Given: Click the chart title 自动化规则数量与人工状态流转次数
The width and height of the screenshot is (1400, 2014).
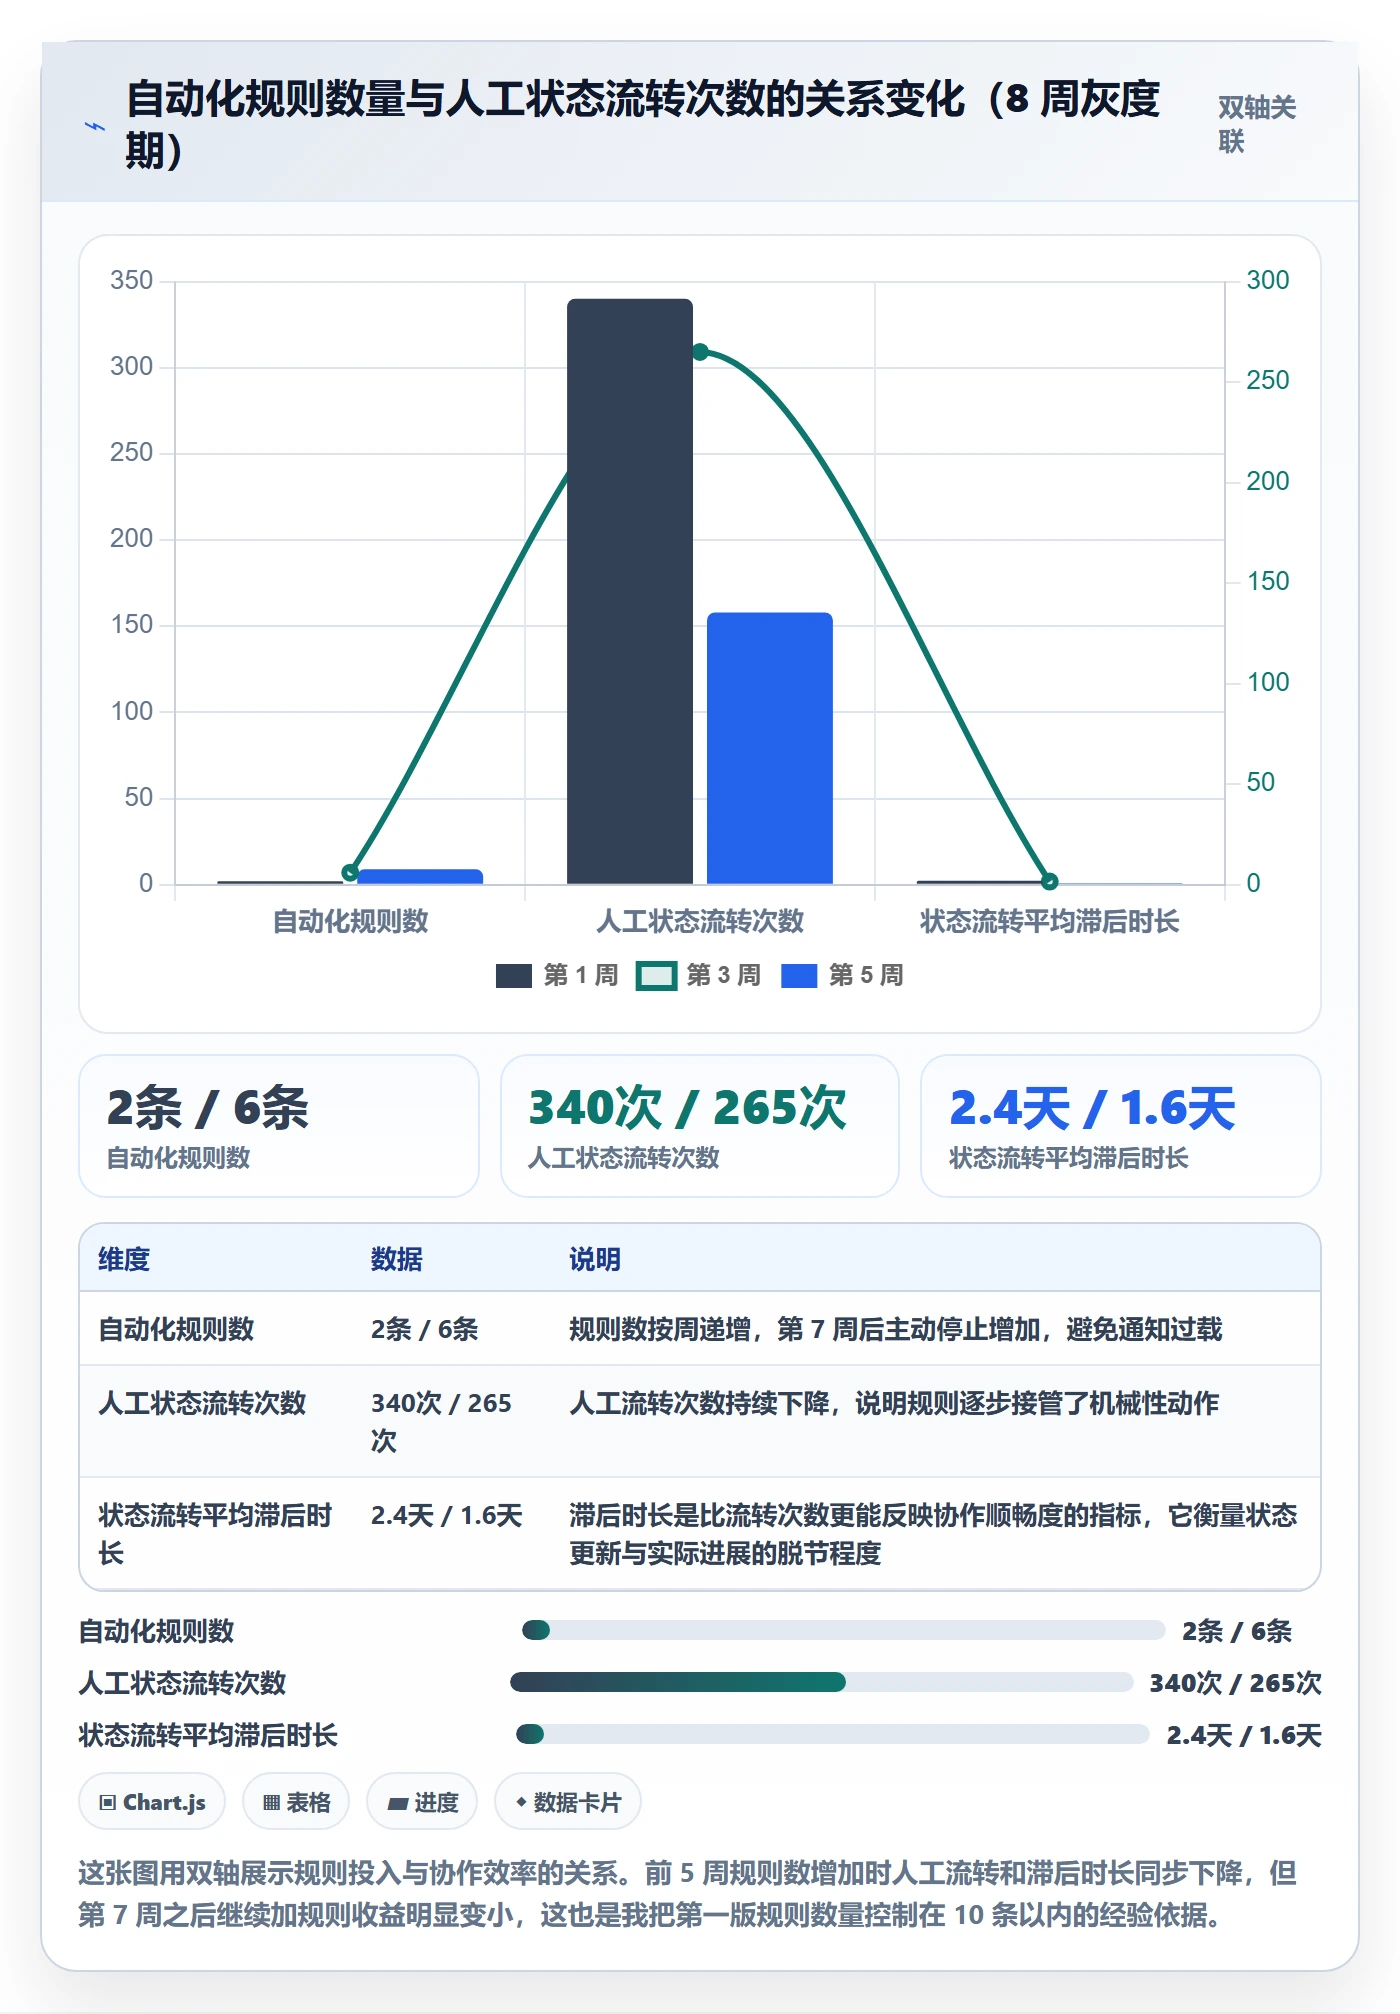Looking at the screenshot, I should tap(643, 124).
